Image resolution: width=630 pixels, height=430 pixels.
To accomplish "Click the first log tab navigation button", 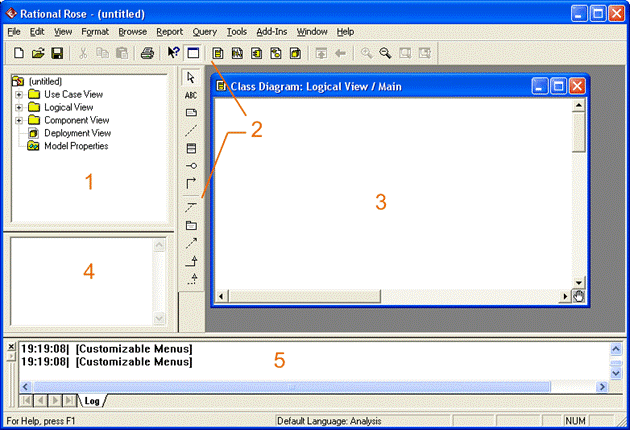I will click(x=26, y=401).
